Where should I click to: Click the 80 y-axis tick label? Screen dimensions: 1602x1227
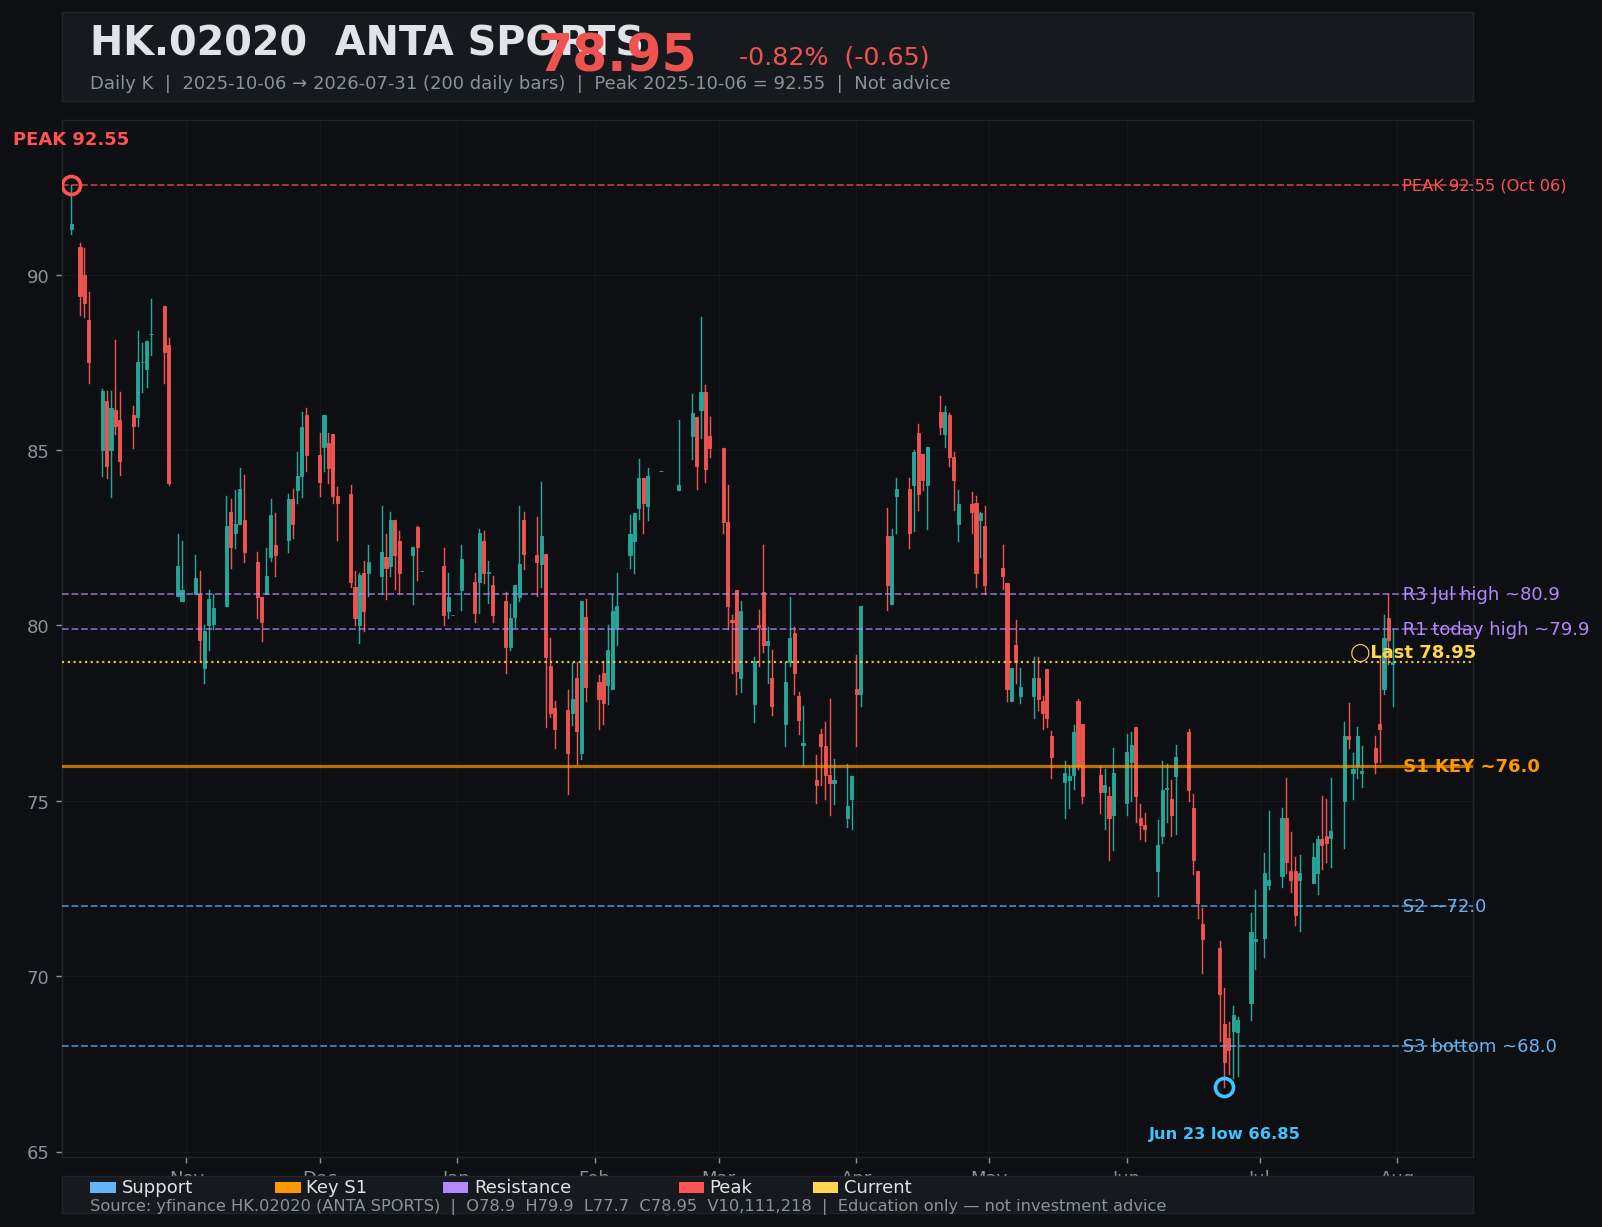point(38,627)
